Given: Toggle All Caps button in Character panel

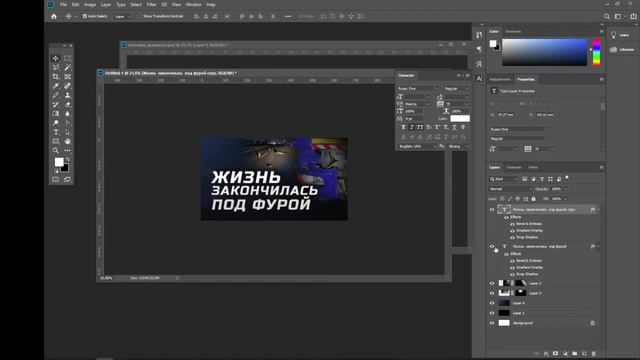Looking at the screenshot, I should [420, 127].
